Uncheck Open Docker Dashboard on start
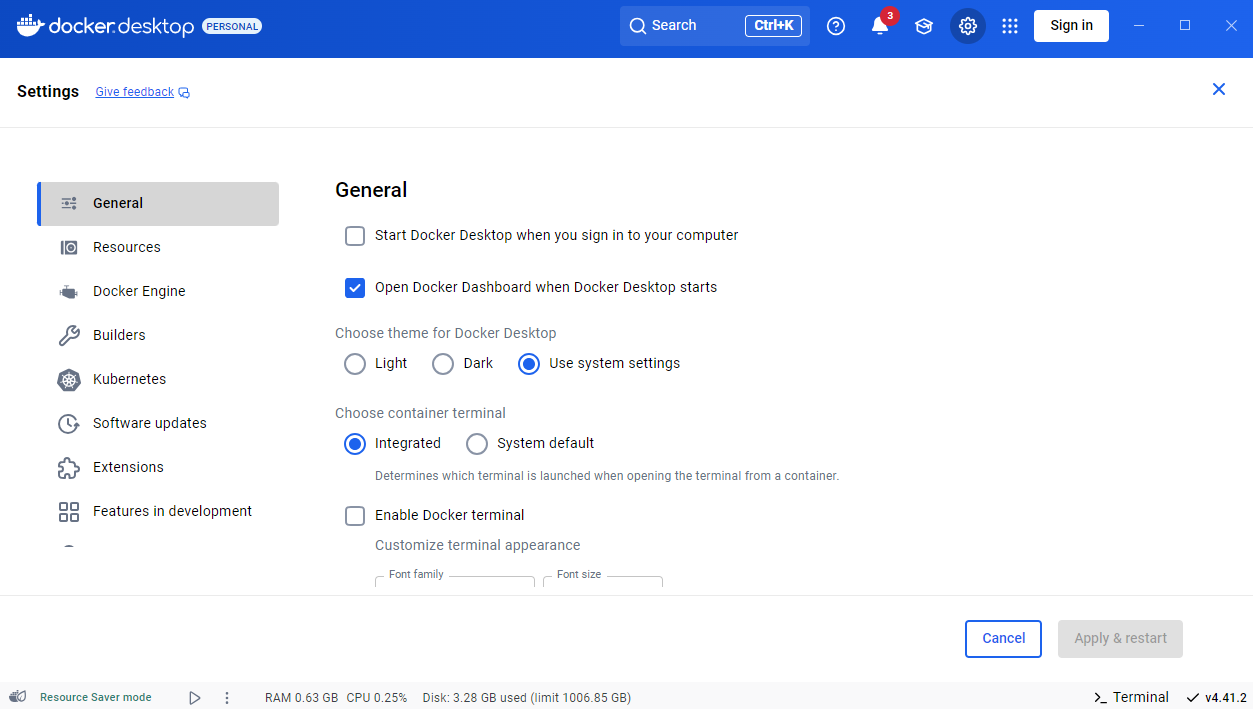 click(355, 288)
